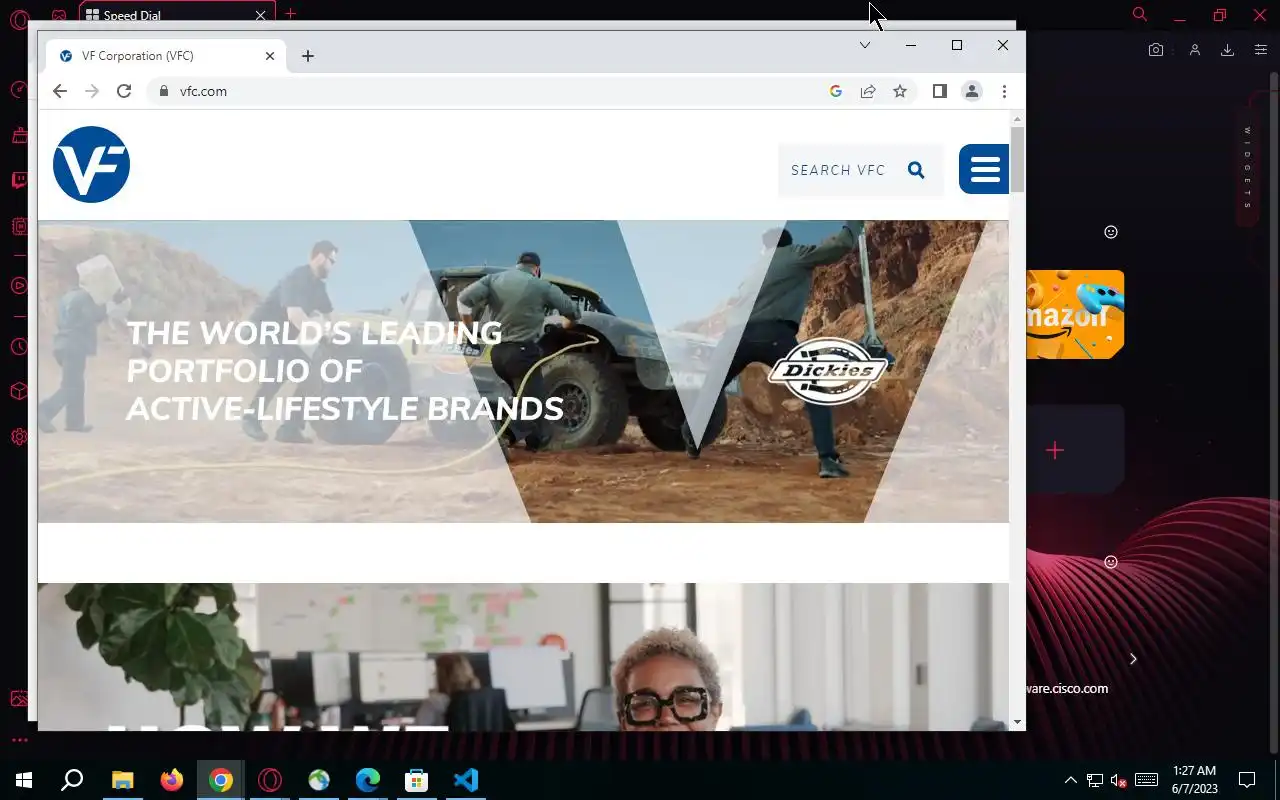Open the notification center icon
Viewport: 1280px width, 800px height.
tap(1247, 780)
